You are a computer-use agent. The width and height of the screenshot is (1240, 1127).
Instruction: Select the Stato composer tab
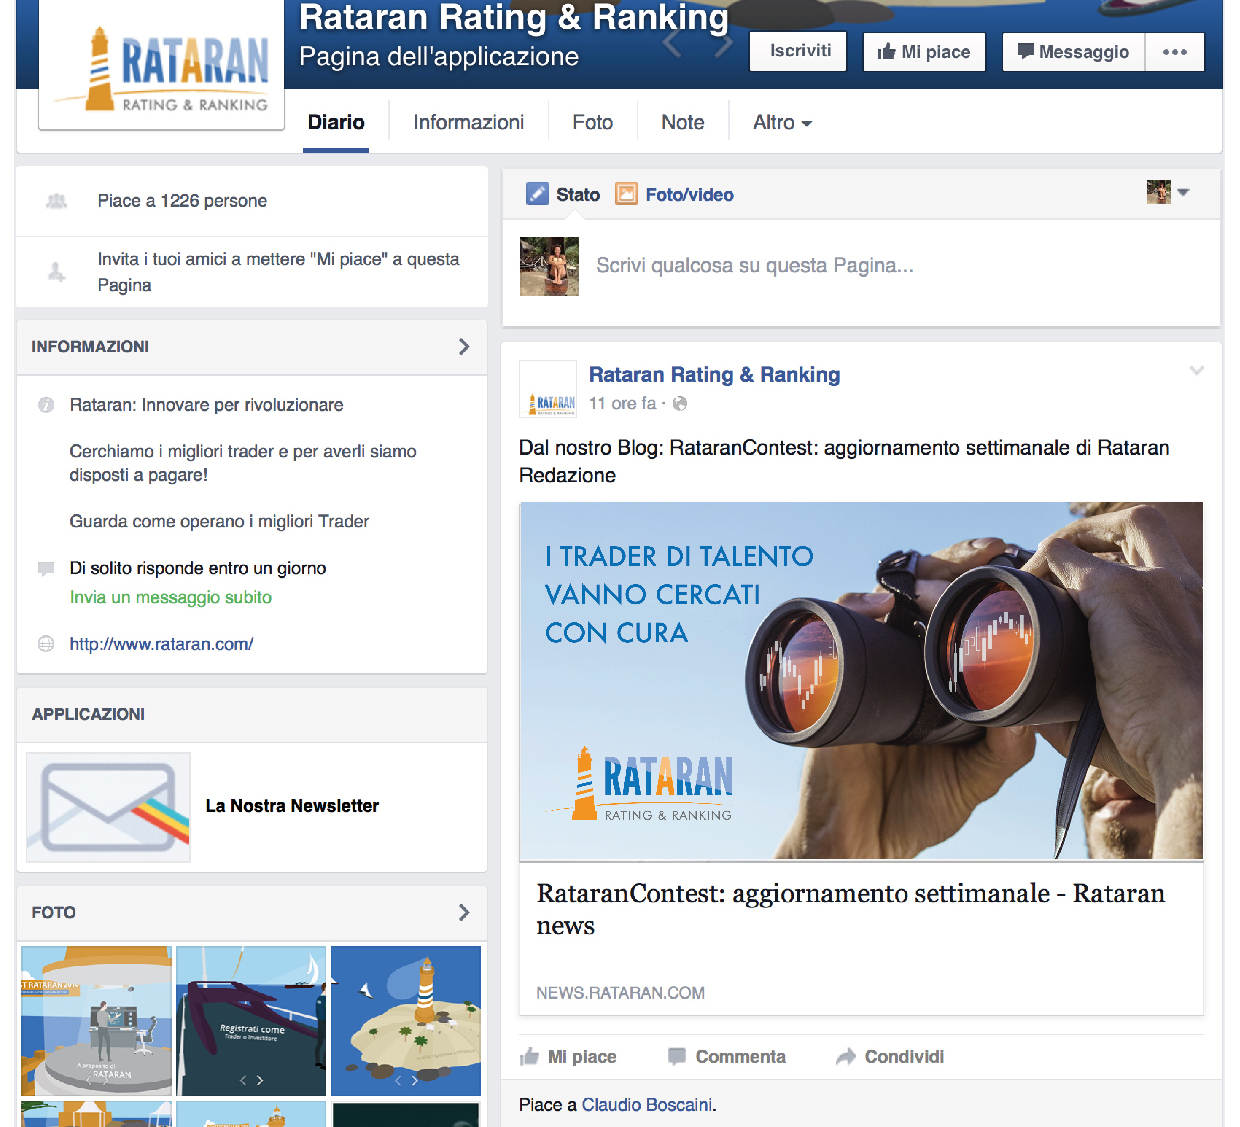[x=563, y=194]
